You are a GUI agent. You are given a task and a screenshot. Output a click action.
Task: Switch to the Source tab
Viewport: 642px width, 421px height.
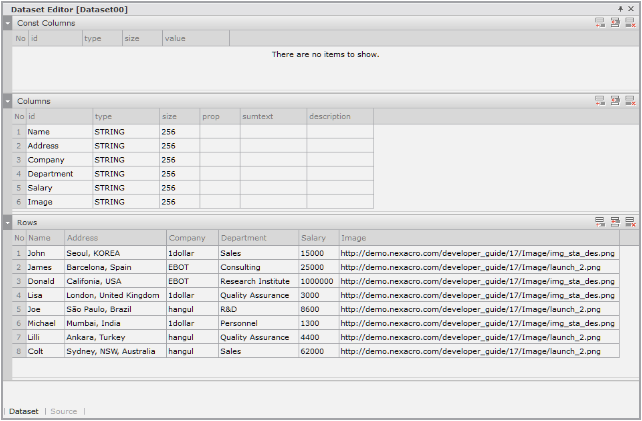[x=64, y=411]
